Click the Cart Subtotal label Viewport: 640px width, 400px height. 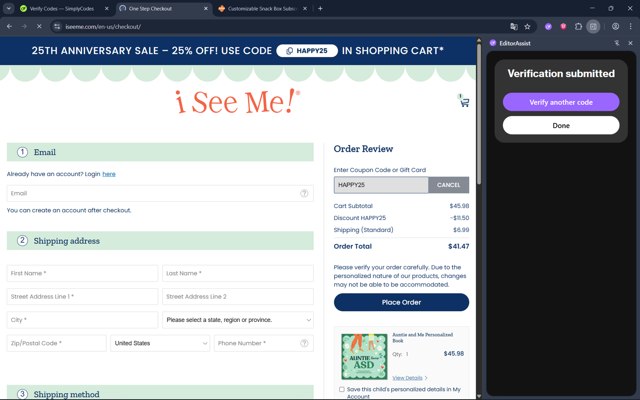point(353,206)
